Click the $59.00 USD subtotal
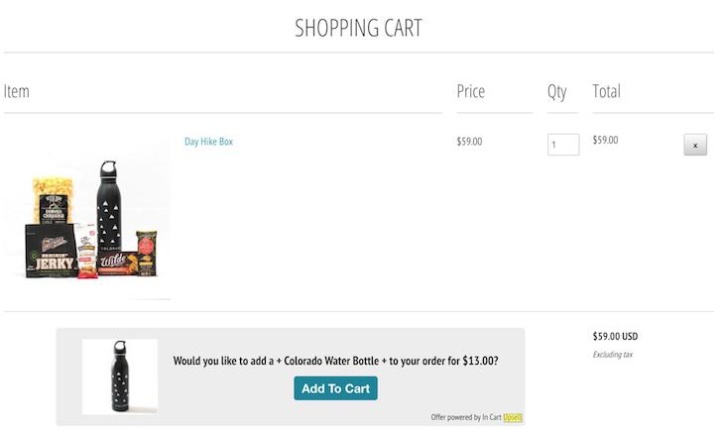The image size is (720, 429). pos(615,337)
